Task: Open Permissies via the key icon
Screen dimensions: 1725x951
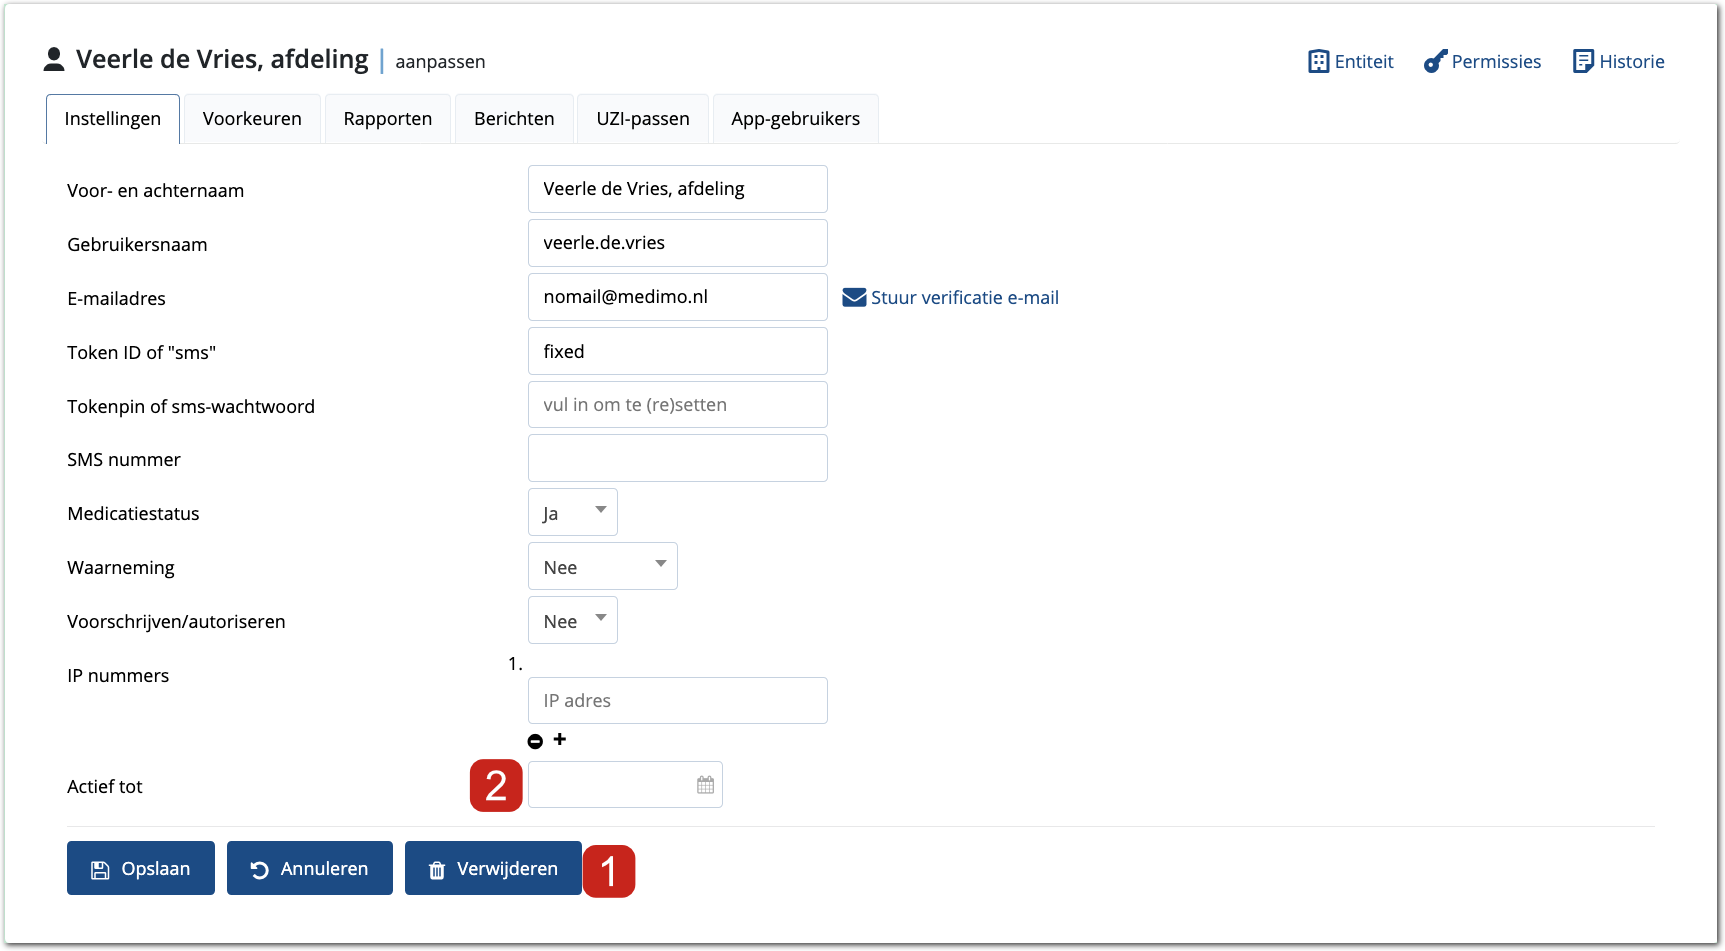Action: pyautogui.click(x=1435, y=61)
